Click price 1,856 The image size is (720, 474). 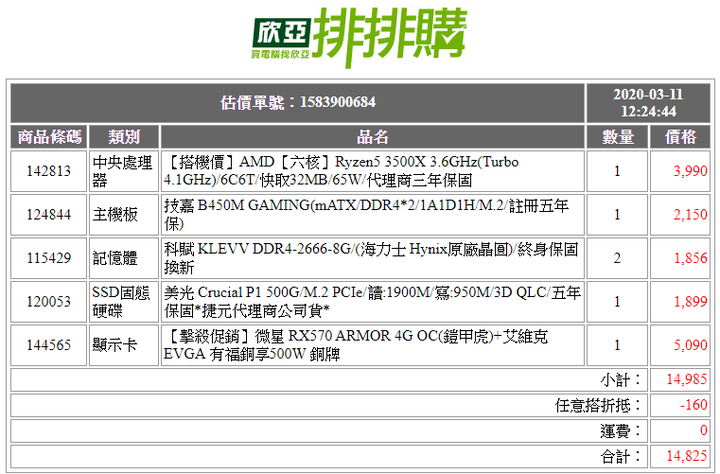(690, 258)
